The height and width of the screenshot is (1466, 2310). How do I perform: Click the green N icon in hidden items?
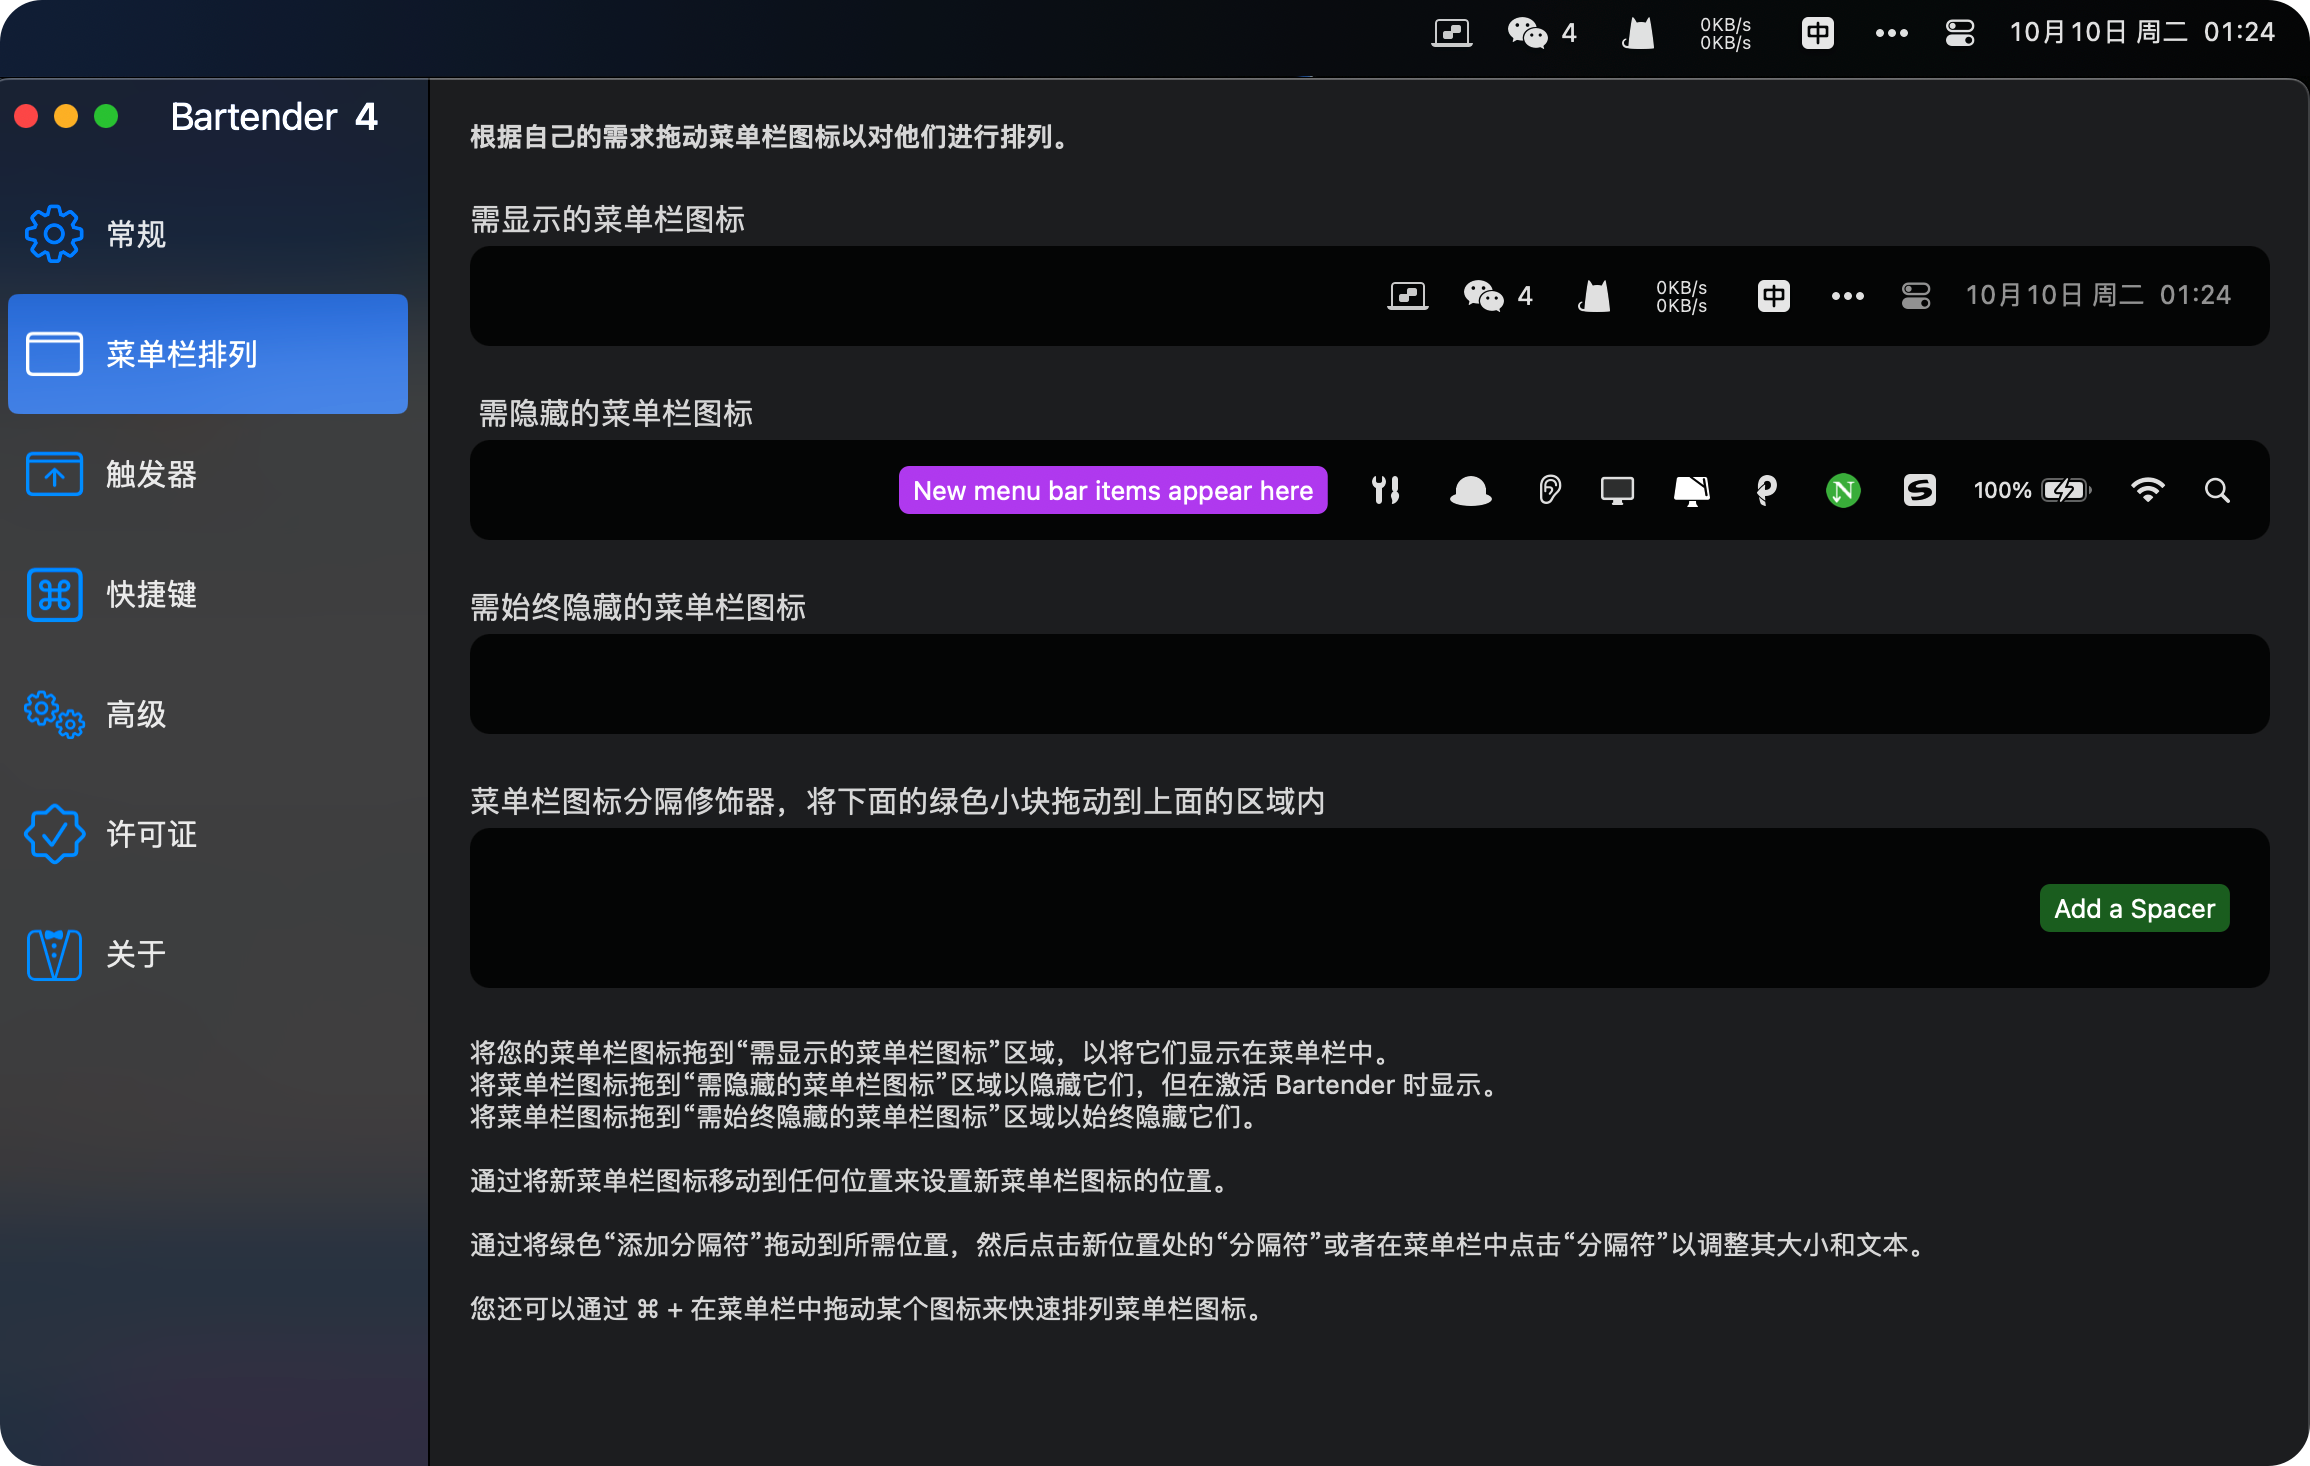1842,490
